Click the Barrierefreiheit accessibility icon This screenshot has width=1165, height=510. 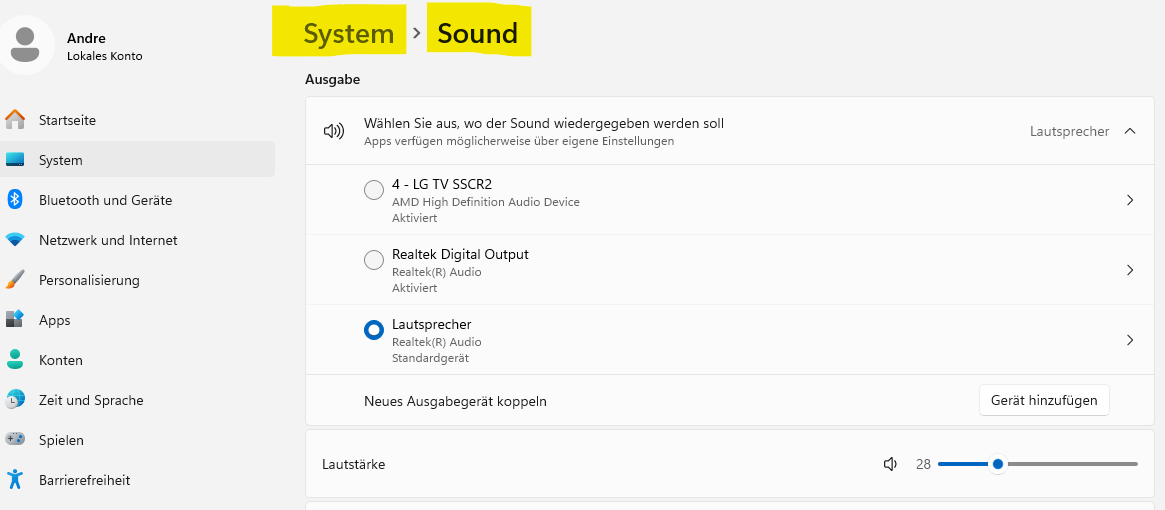pos(15,480)
